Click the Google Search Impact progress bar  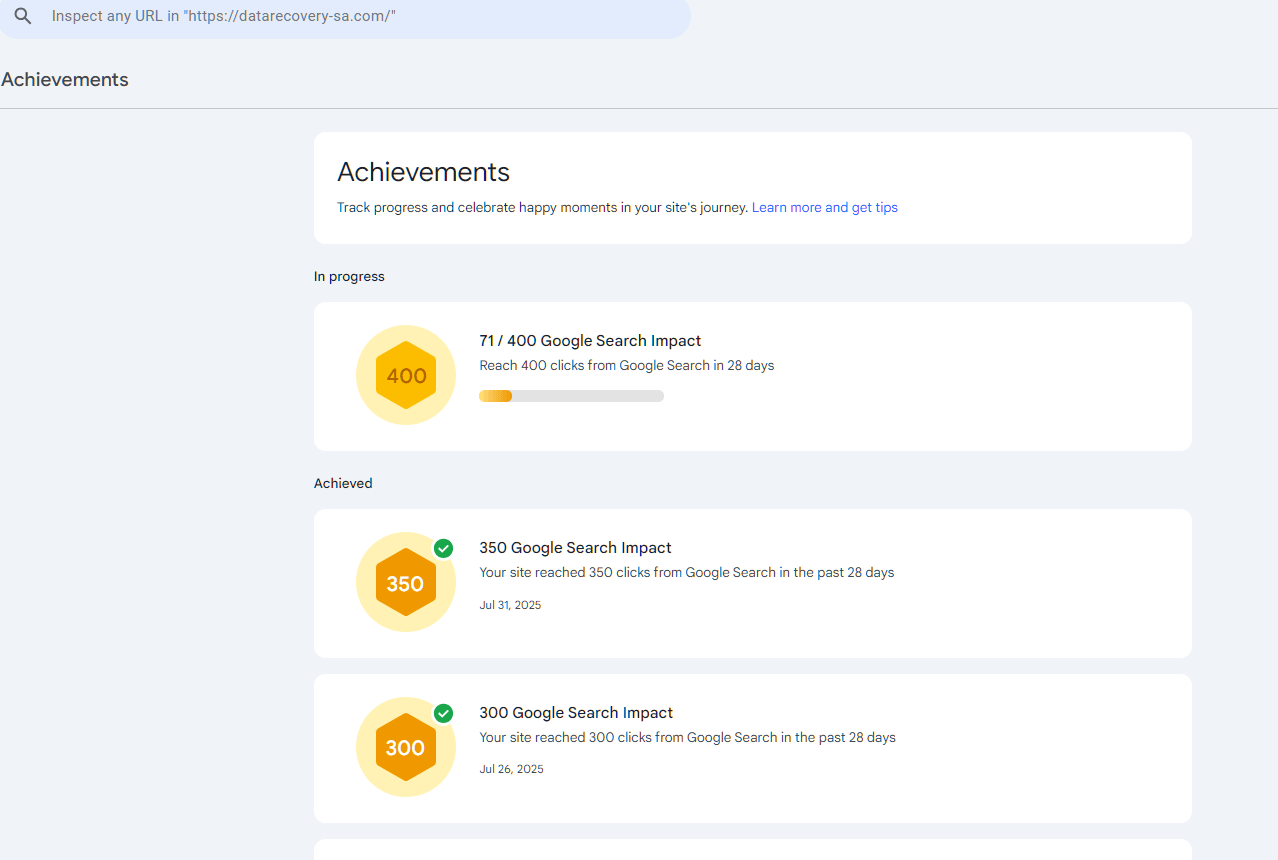(x=571, y=396)
